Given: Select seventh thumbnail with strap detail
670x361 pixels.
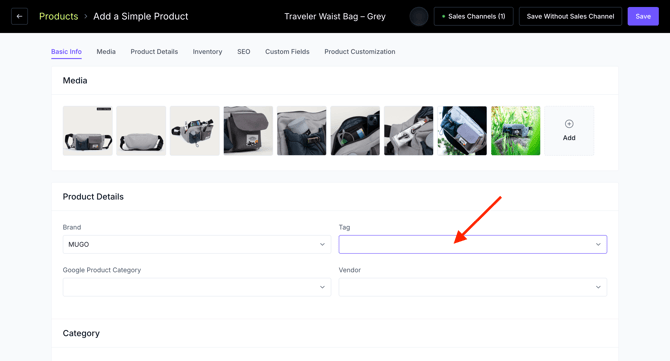Looking at the screenshot, I should click(408, 131).
